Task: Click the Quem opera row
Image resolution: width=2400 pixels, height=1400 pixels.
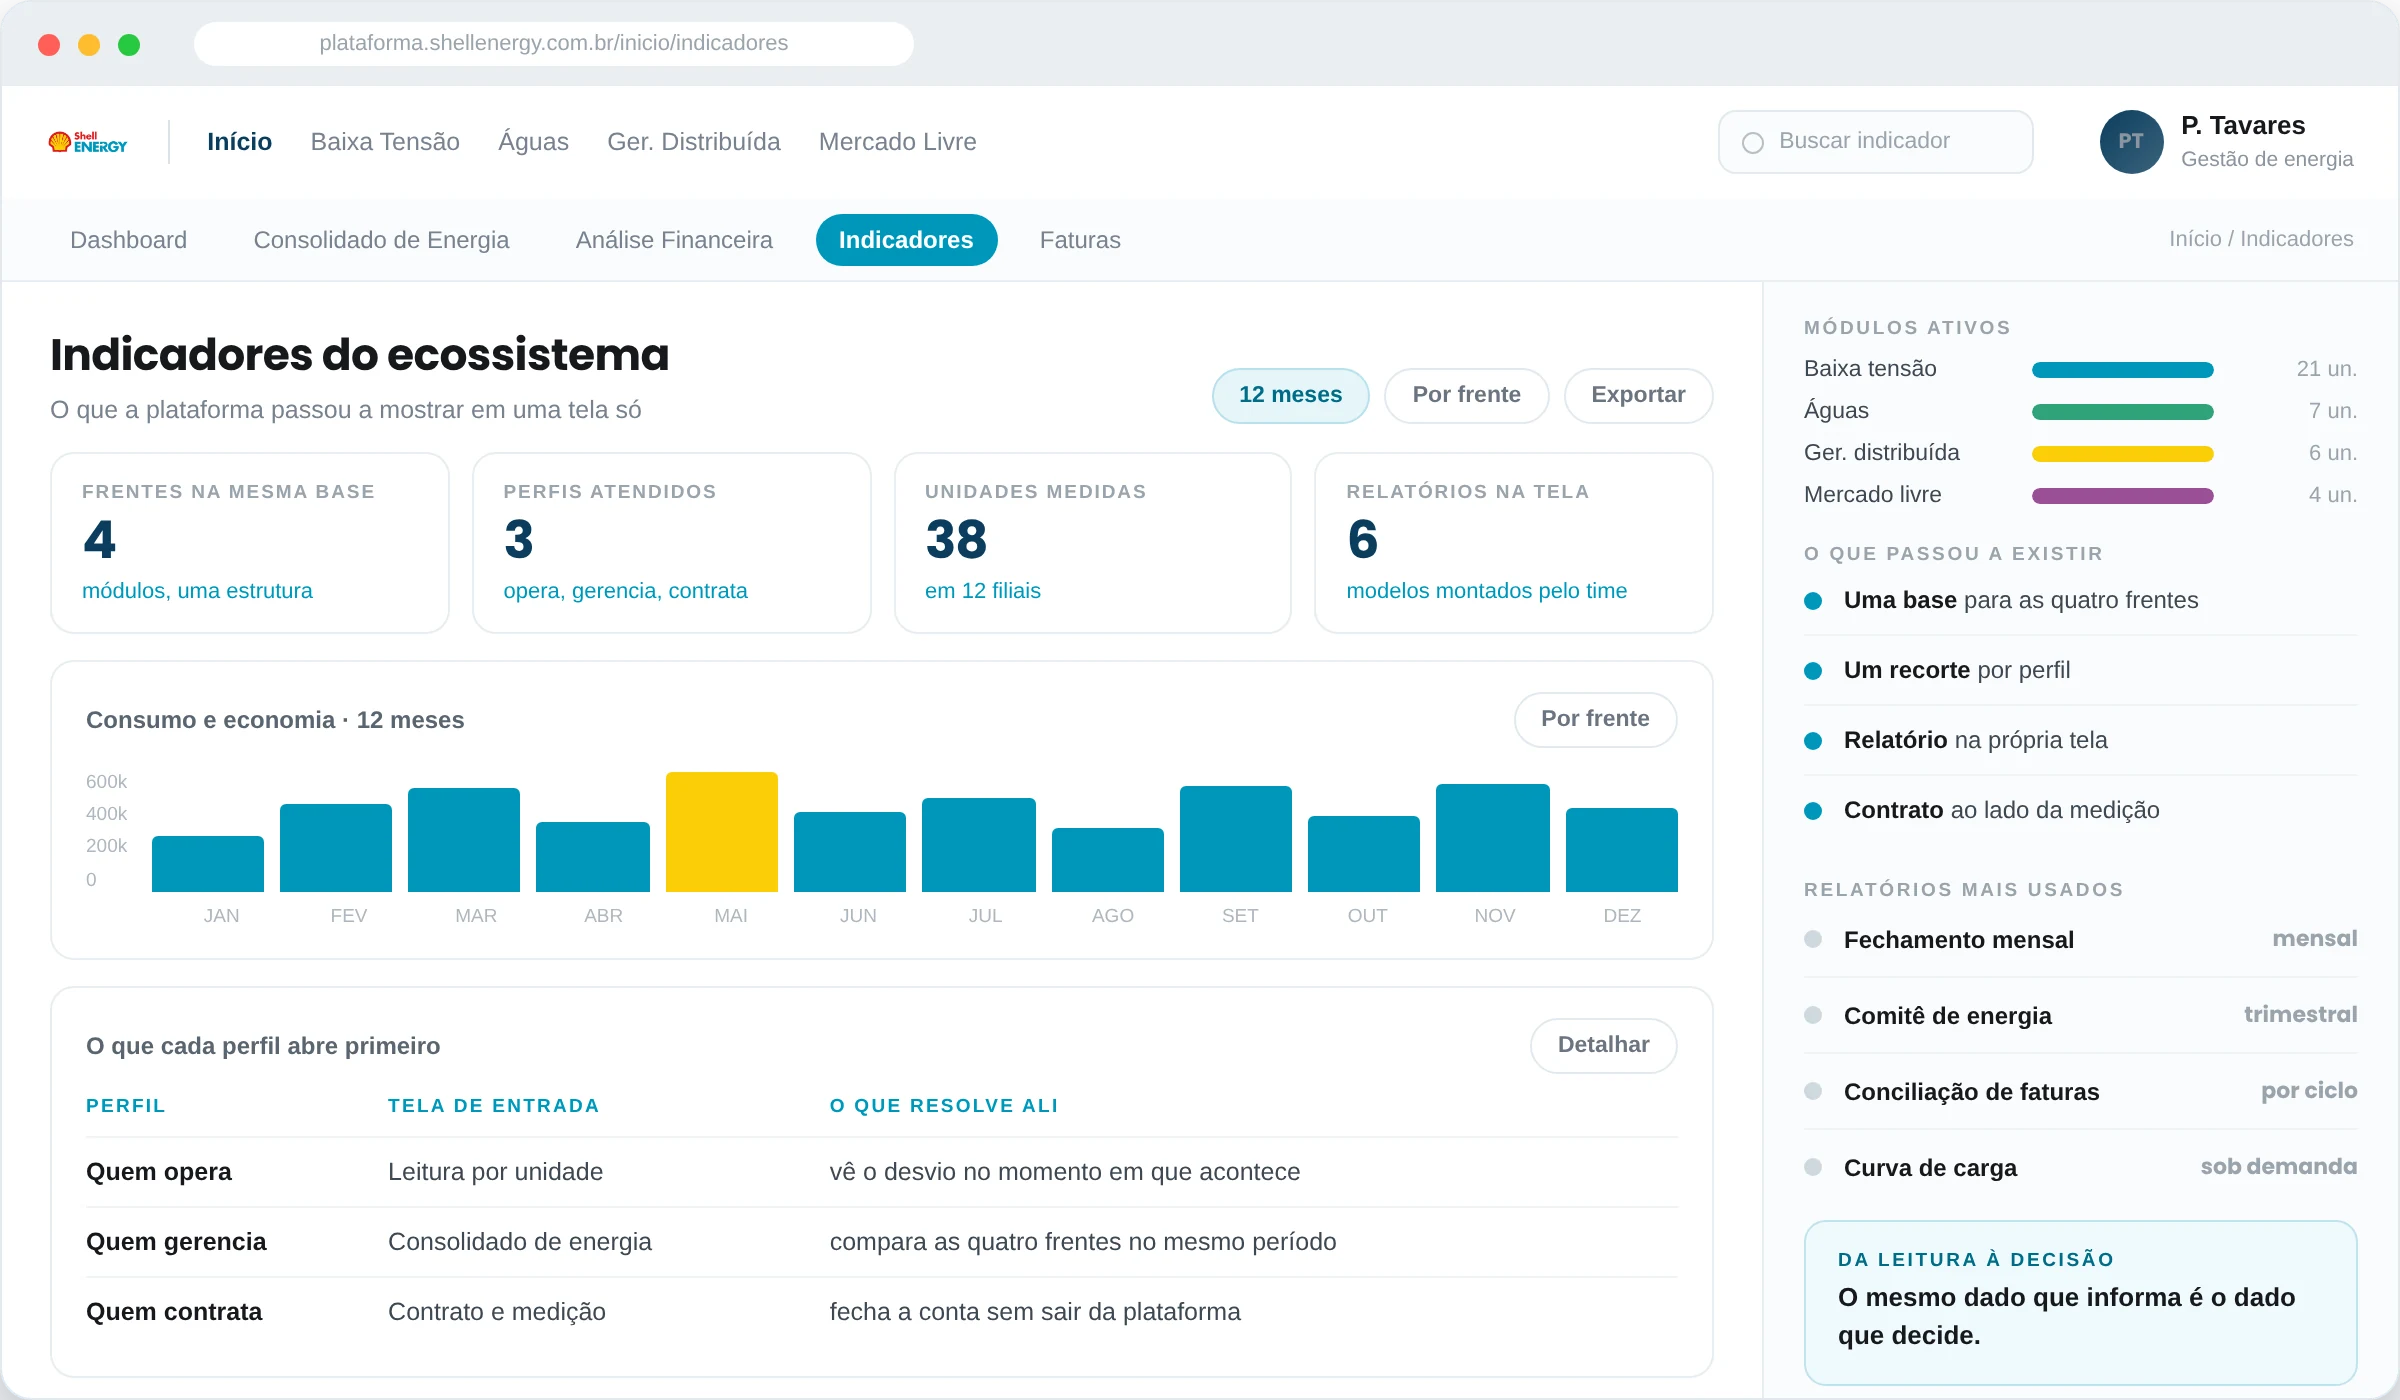Action: coord(881,1172)
